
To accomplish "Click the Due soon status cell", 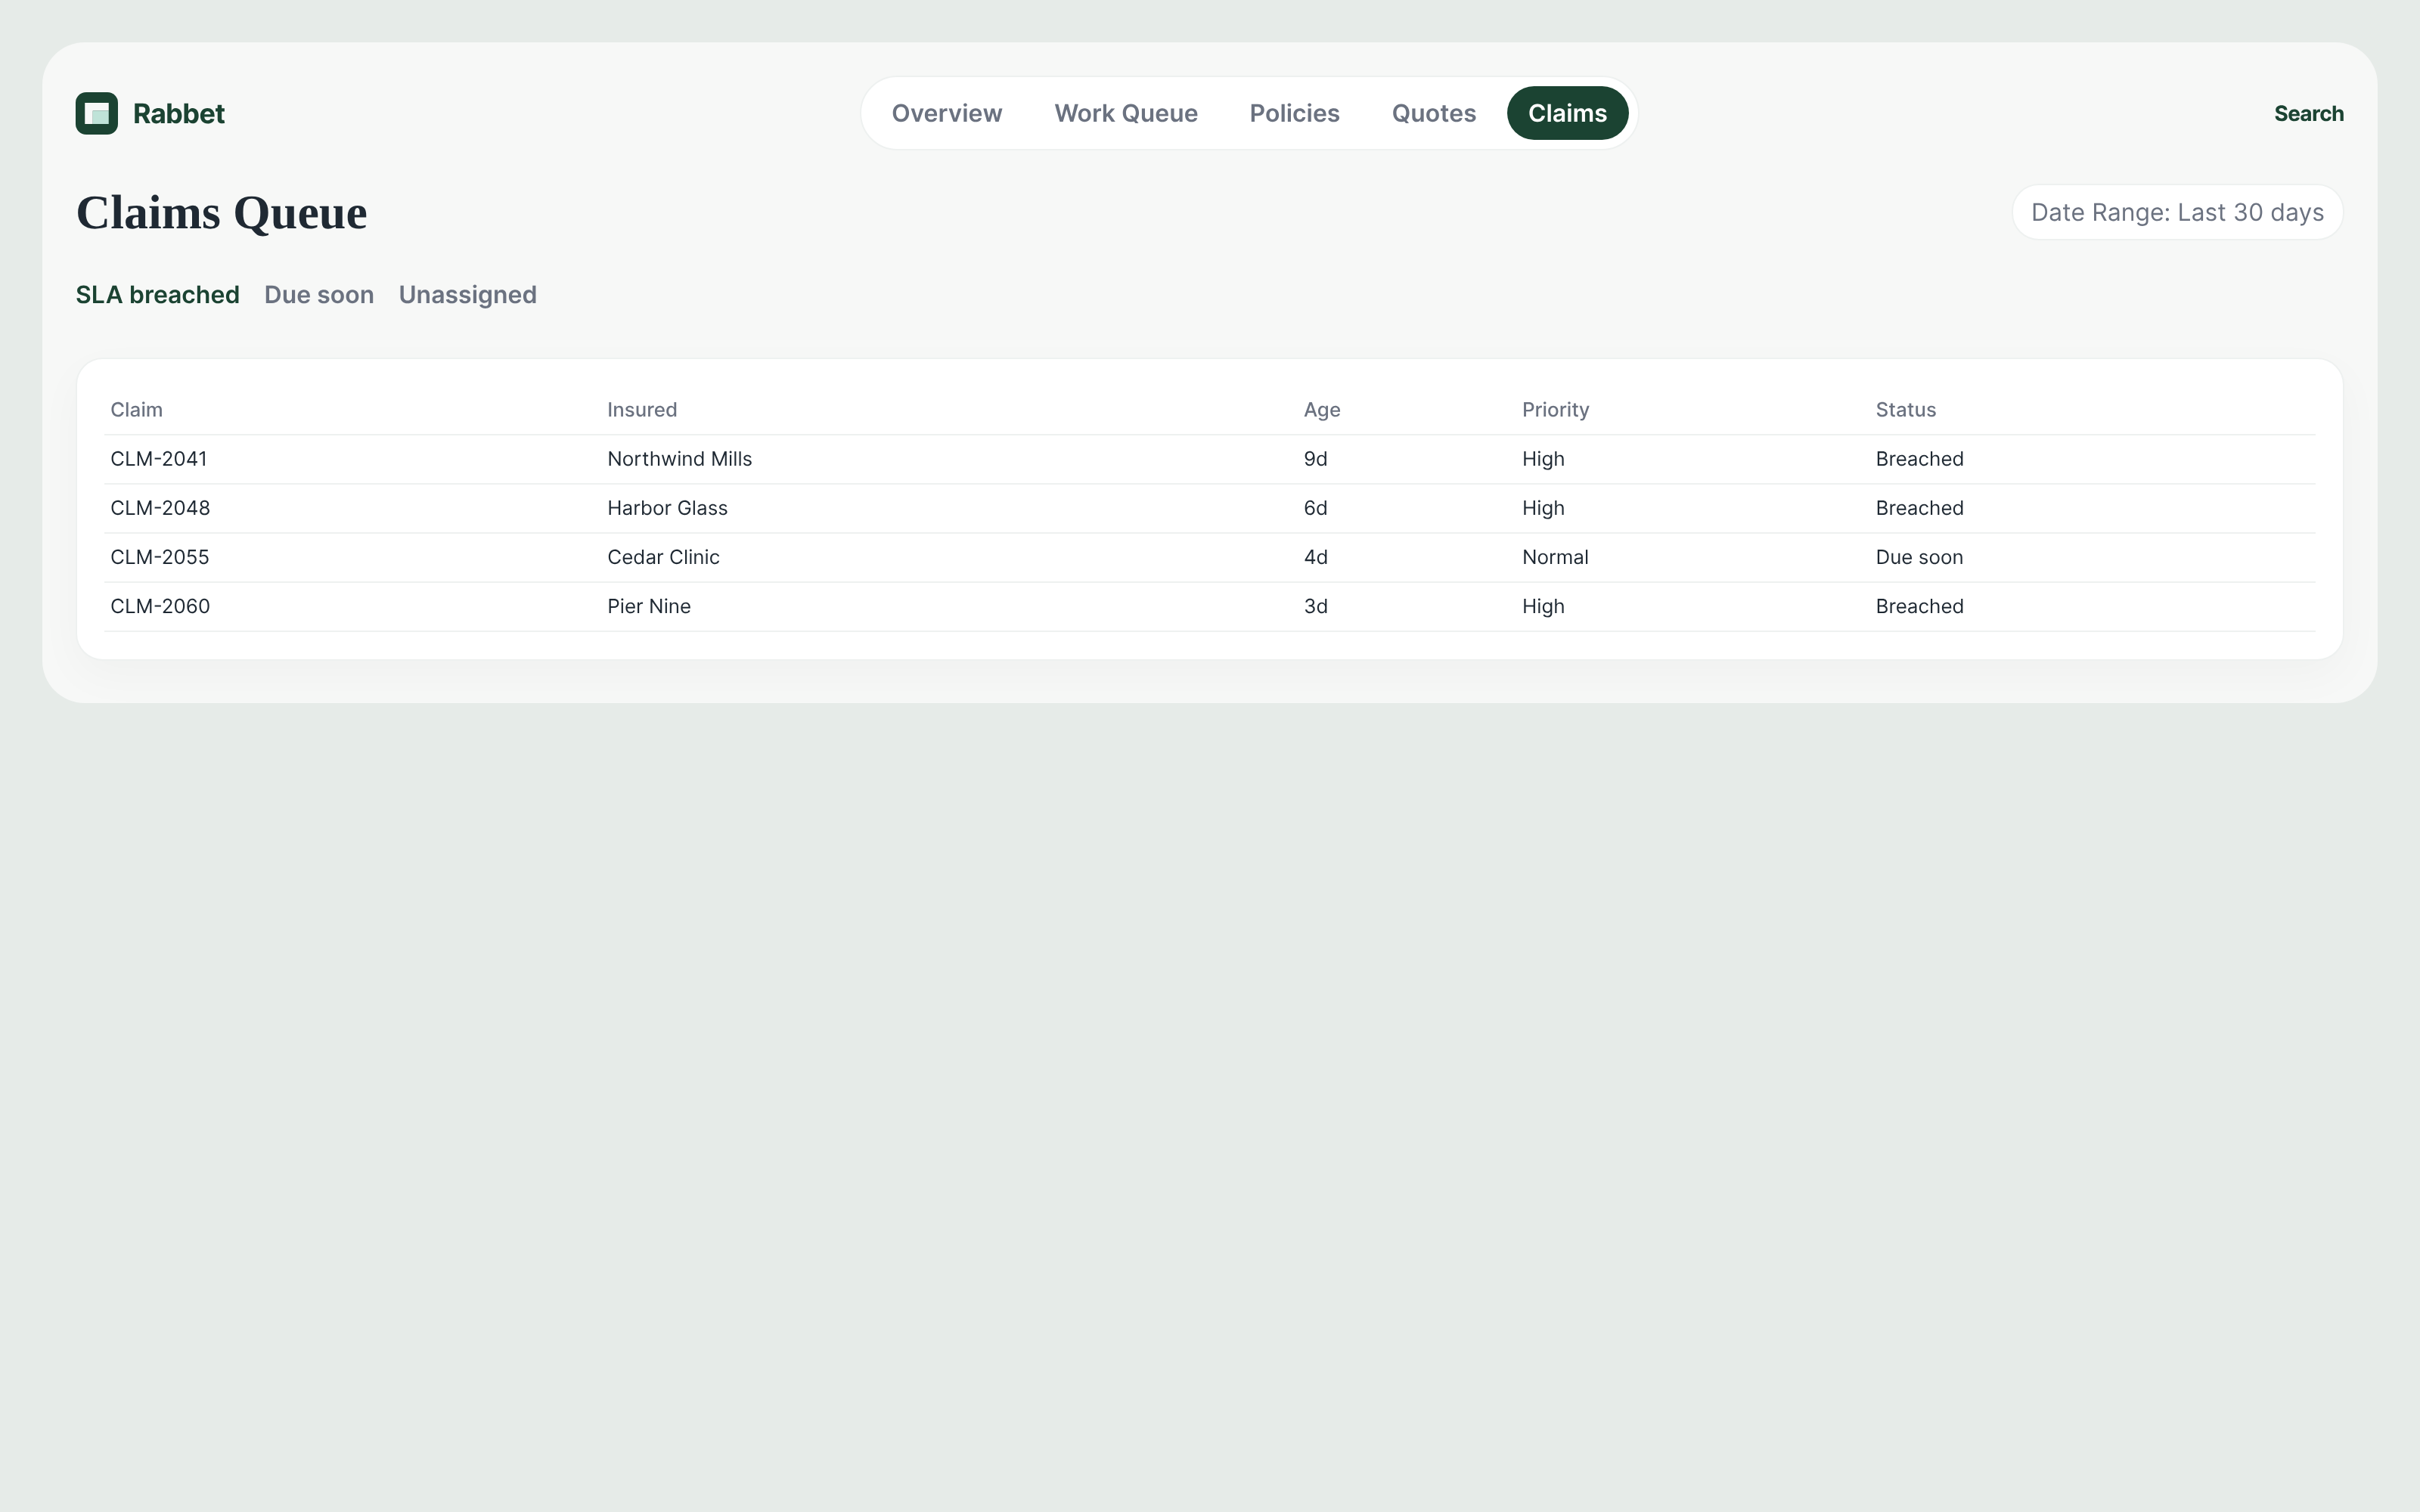I will pyautogui.click(x=1919, y=557).
